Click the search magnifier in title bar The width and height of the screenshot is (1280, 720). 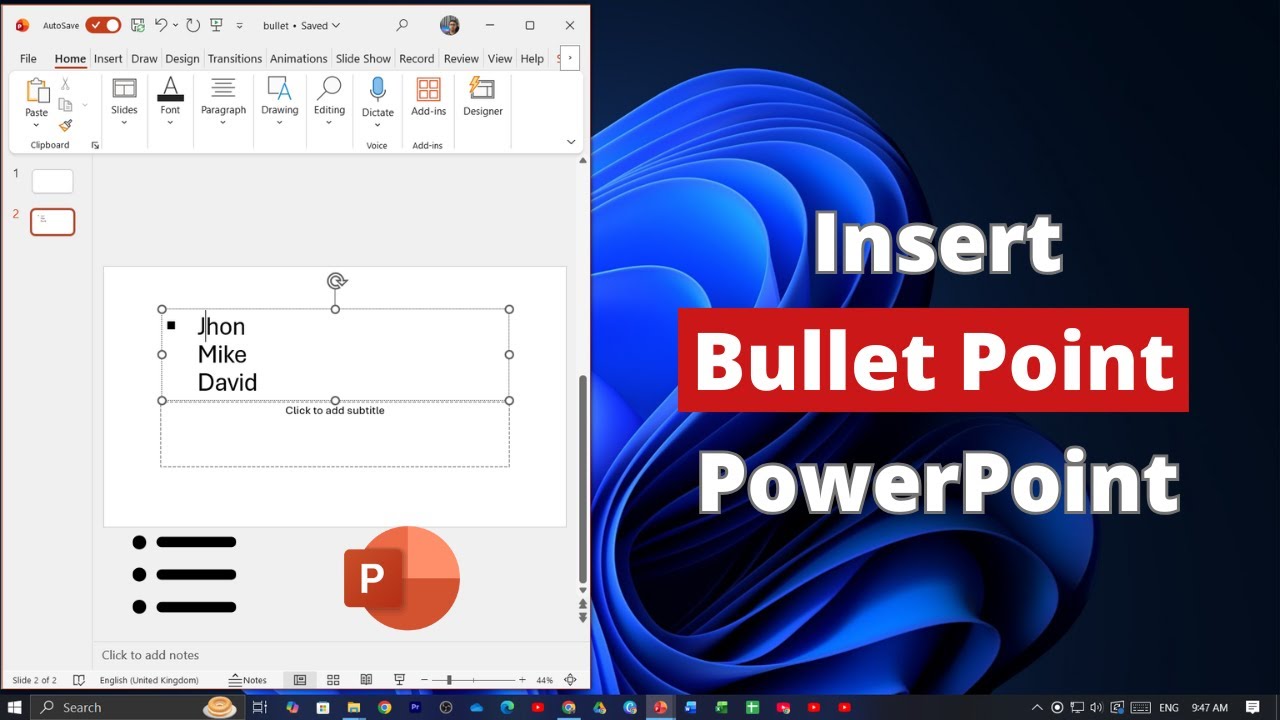[x=402, y=25]
